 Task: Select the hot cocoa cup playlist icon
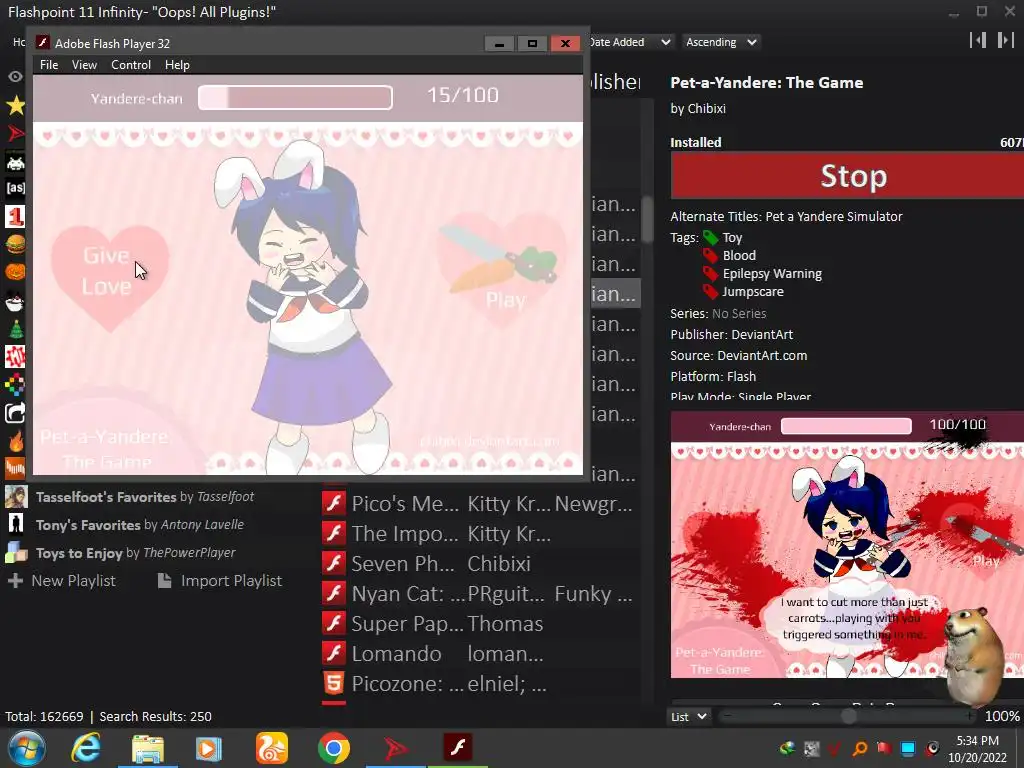point(15,302)
